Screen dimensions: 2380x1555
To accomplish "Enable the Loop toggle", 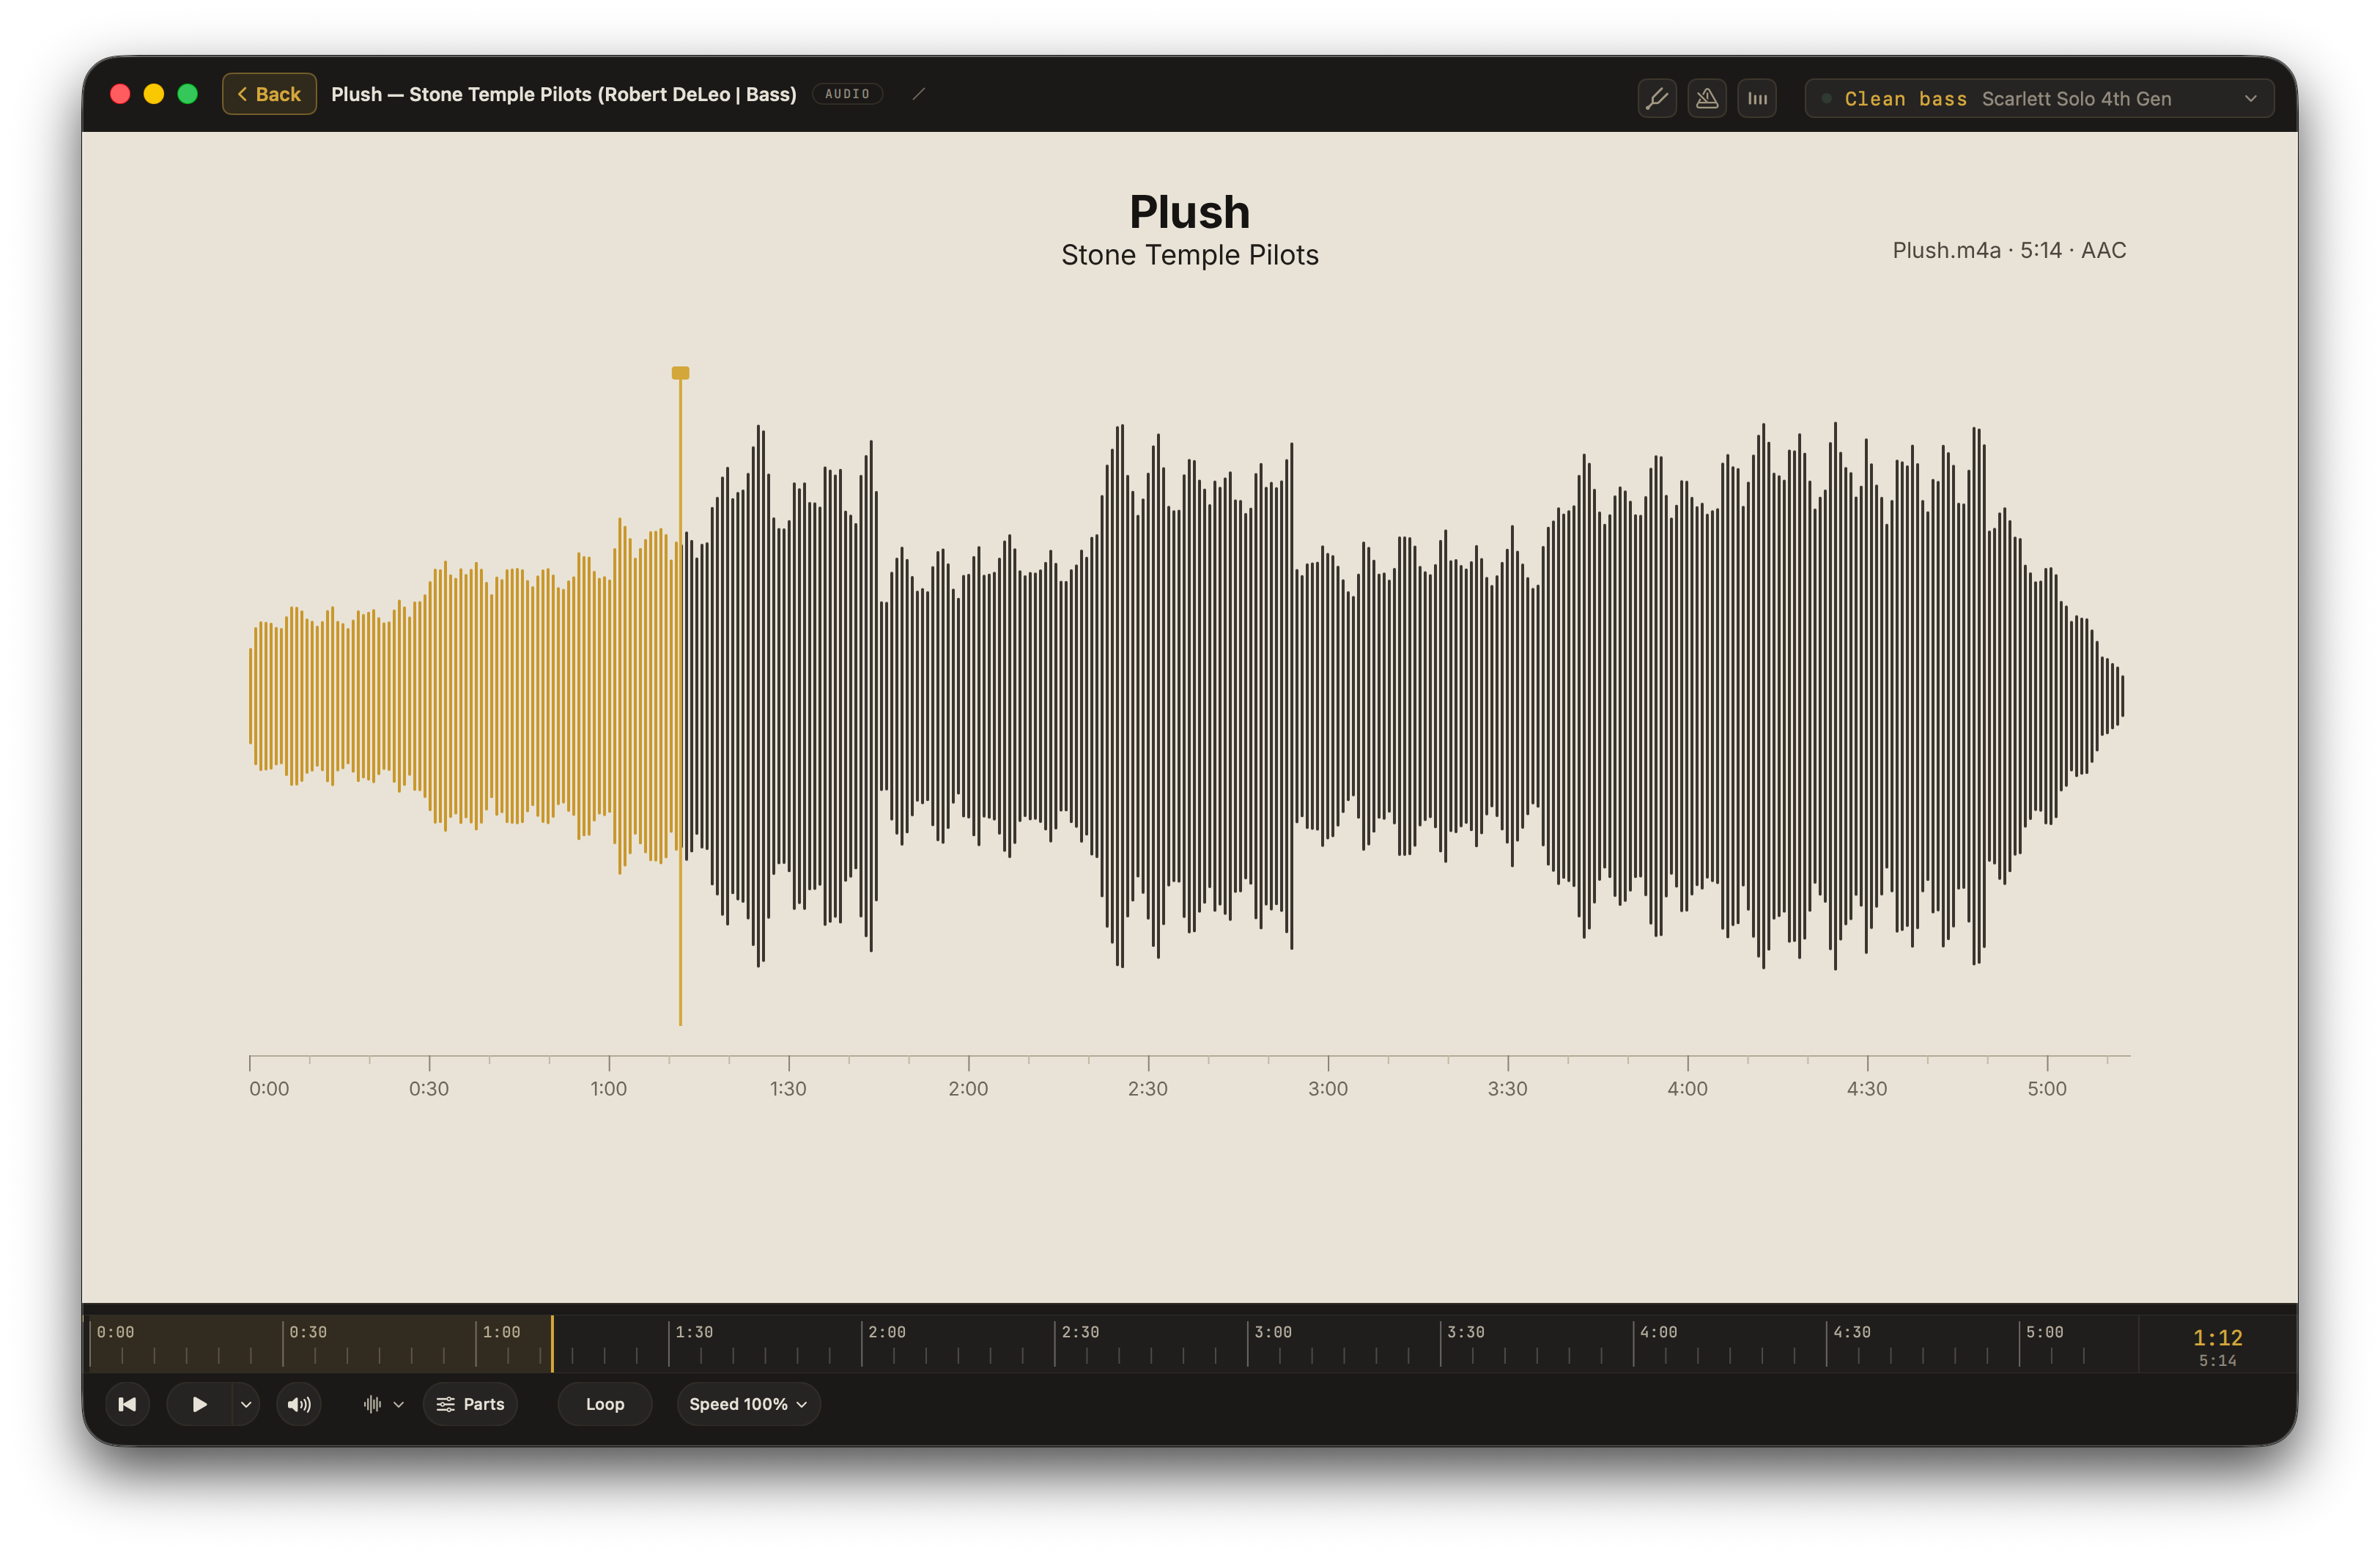I will click(x=605, y=1404).
